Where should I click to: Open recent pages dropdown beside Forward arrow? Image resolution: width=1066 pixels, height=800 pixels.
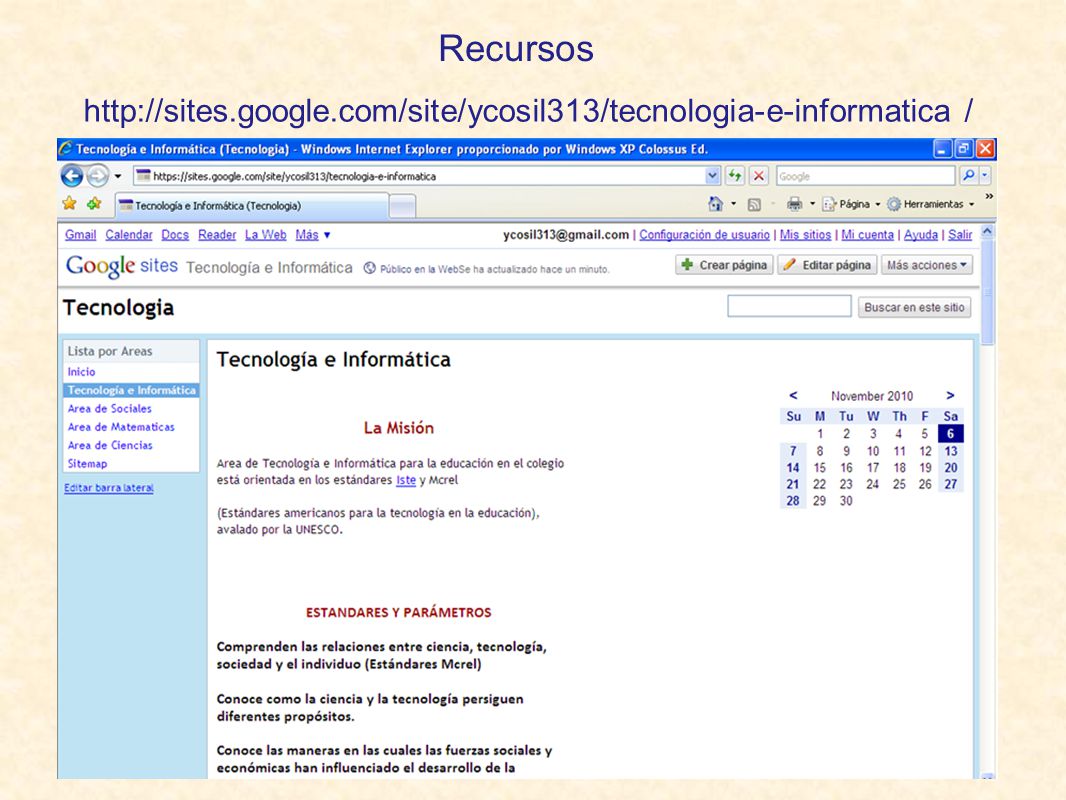[x=118, y=176]
